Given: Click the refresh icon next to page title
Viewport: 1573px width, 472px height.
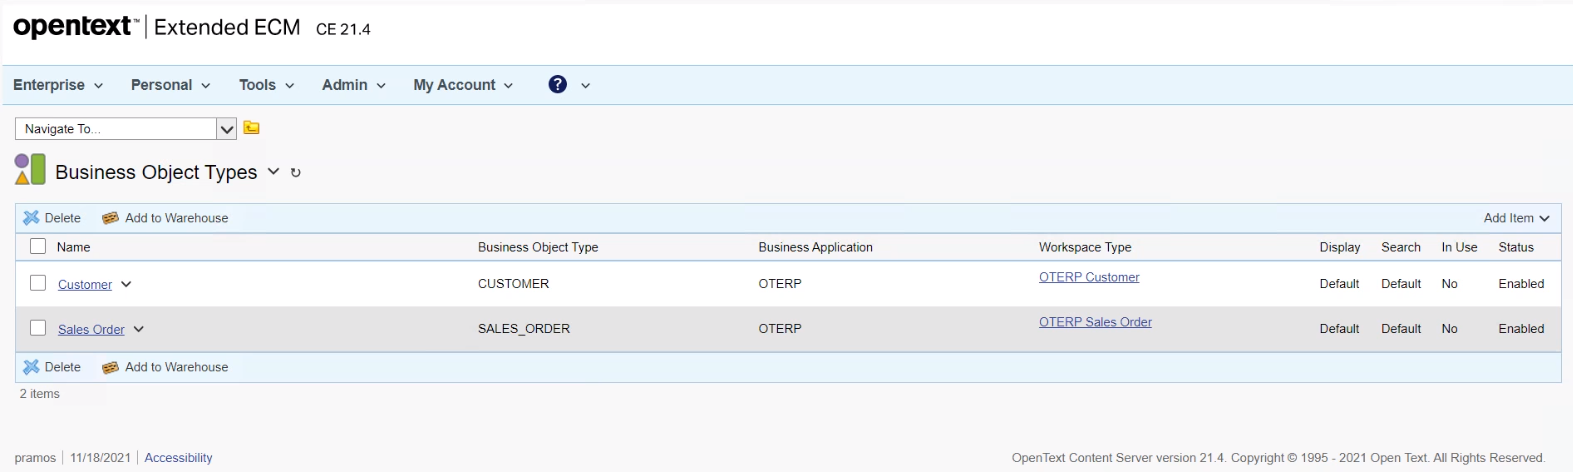Looking at the screenshot, I should point(295,173).
